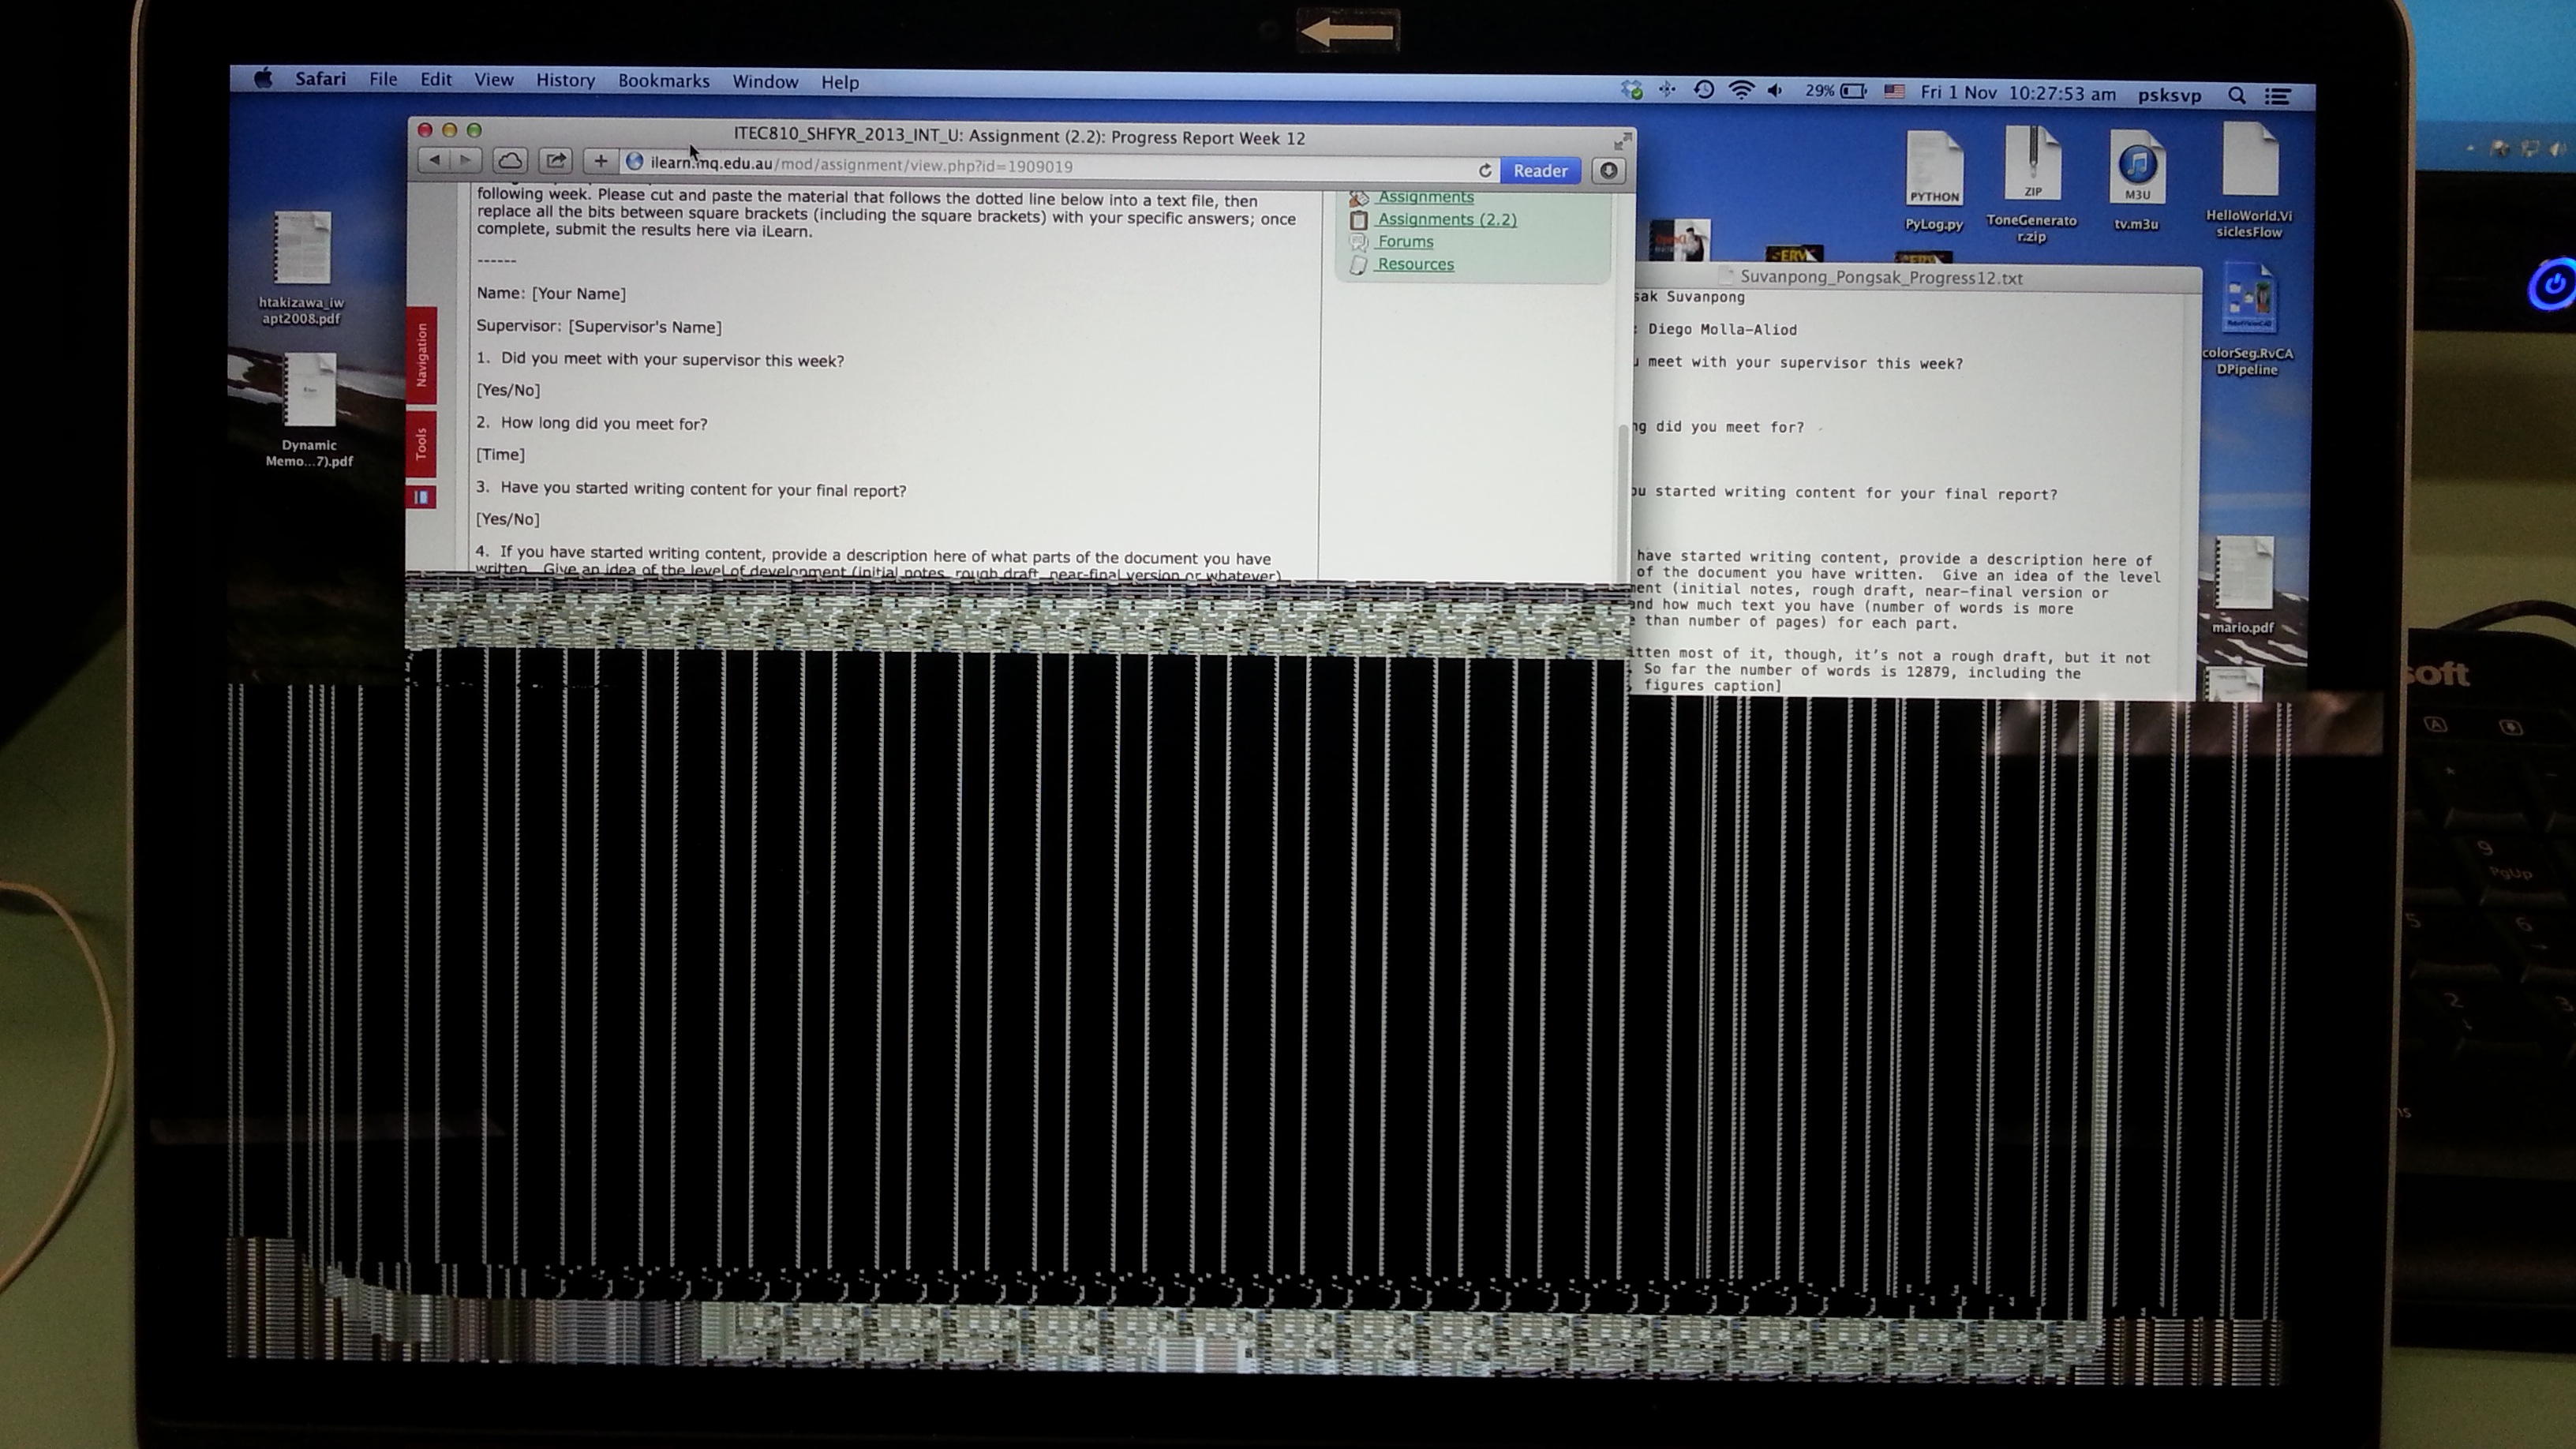2576x1449 pixels.
Task: Open the Share button in toolbar
Action: coord(556,161)
